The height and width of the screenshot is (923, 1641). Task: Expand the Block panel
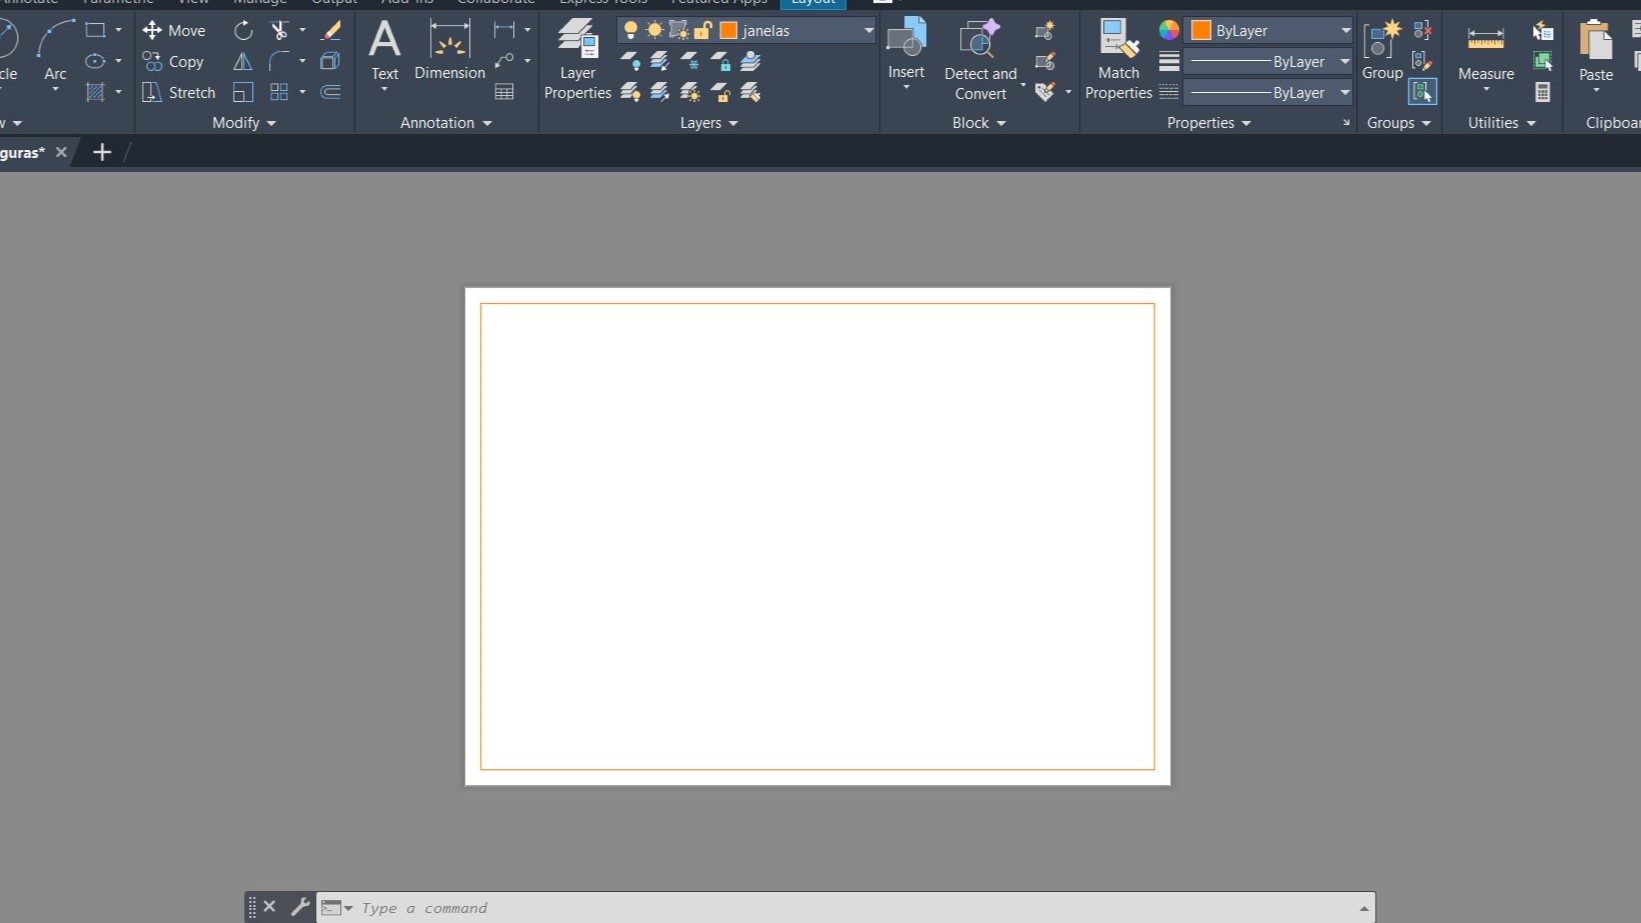coord(979,122)
